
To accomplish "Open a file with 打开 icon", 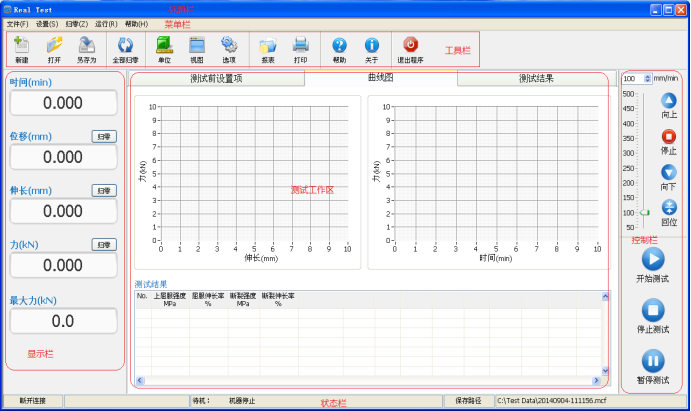I will 54,48.
